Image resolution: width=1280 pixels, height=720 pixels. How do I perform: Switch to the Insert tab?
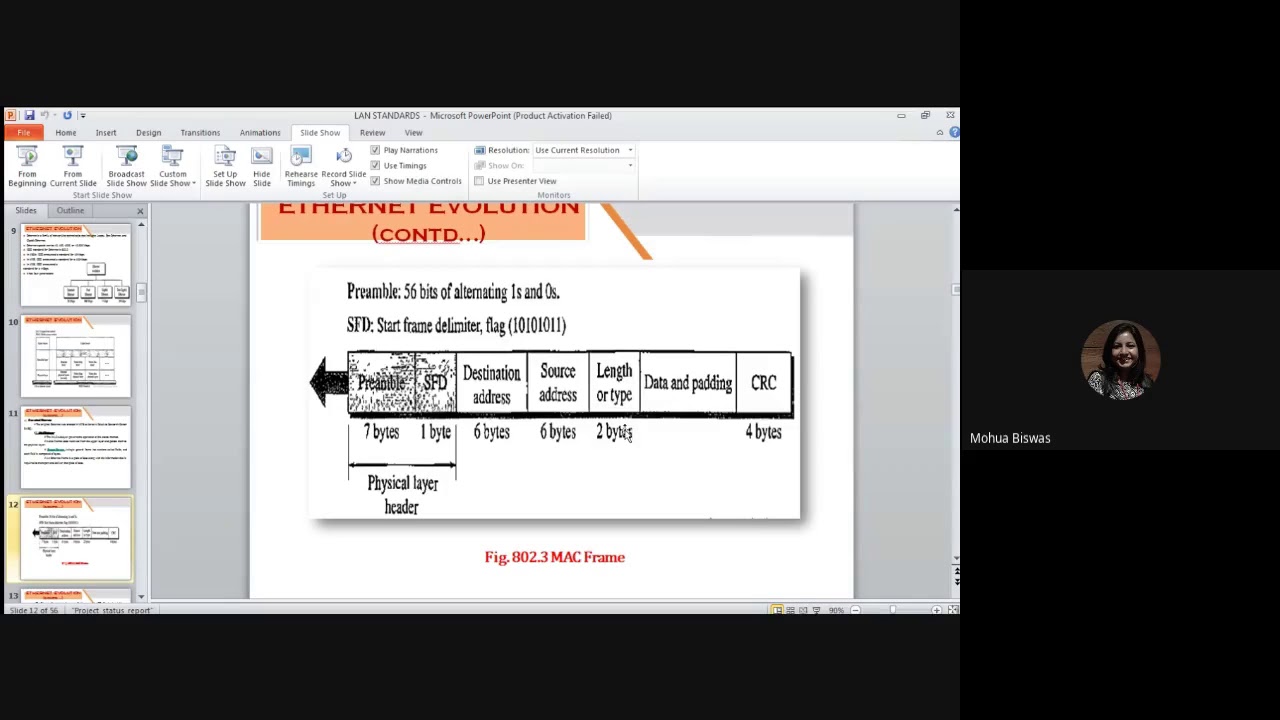click(106, 133)
